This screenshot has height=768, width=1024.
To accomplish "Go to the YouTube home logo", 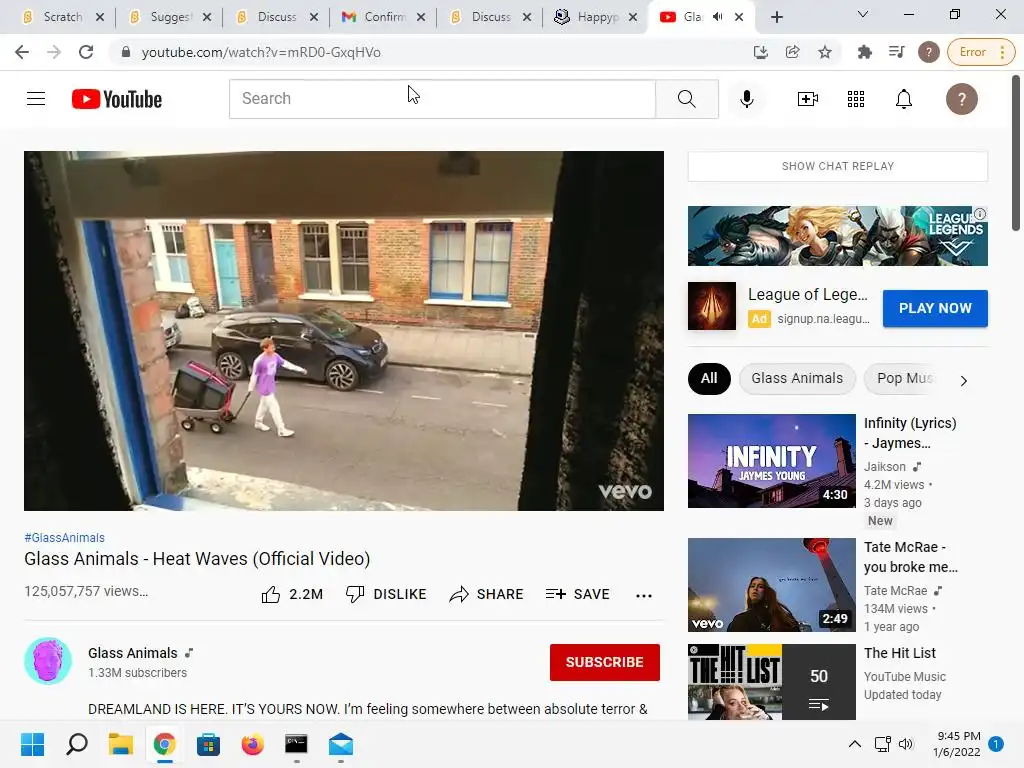I will click(117, 99).
